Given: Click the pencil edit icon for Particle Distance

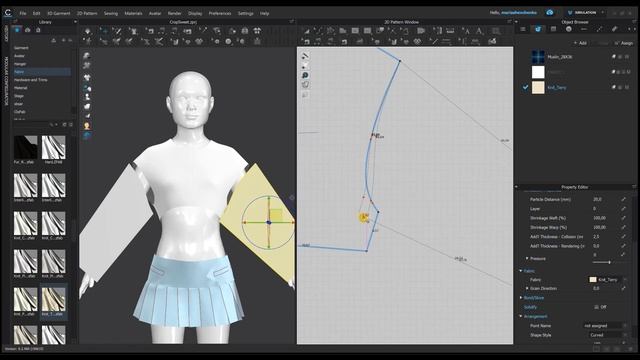Looking at the screenshot, I should pyautogui.click(x=623, y=199).
